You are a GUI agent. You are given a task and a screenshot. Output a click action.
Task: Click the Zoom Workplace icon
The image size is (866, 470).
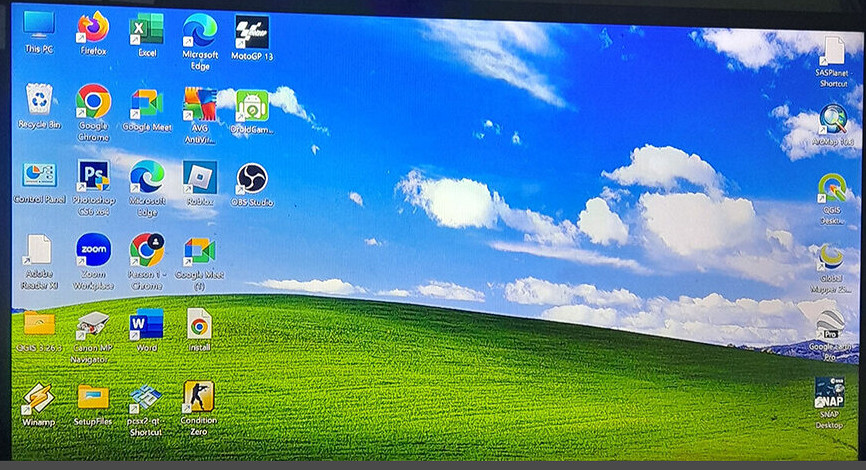pos(93,250)
